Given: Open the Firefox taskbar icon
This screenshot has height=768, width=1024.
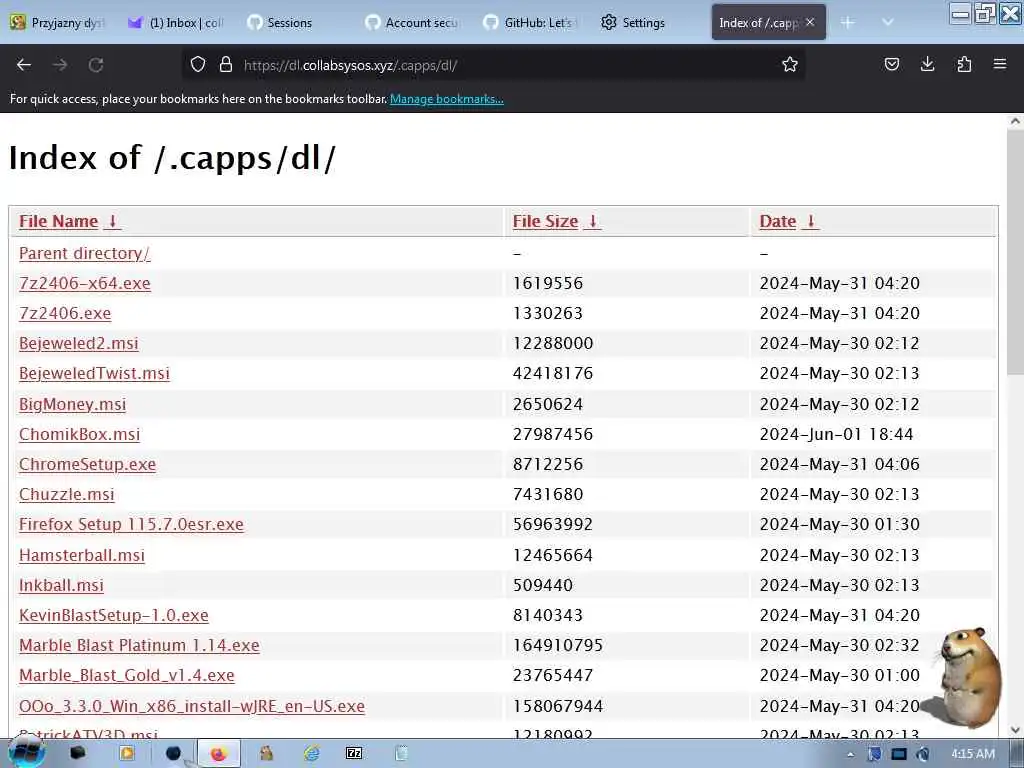Looking at the screenshot, I should (218, 754).
